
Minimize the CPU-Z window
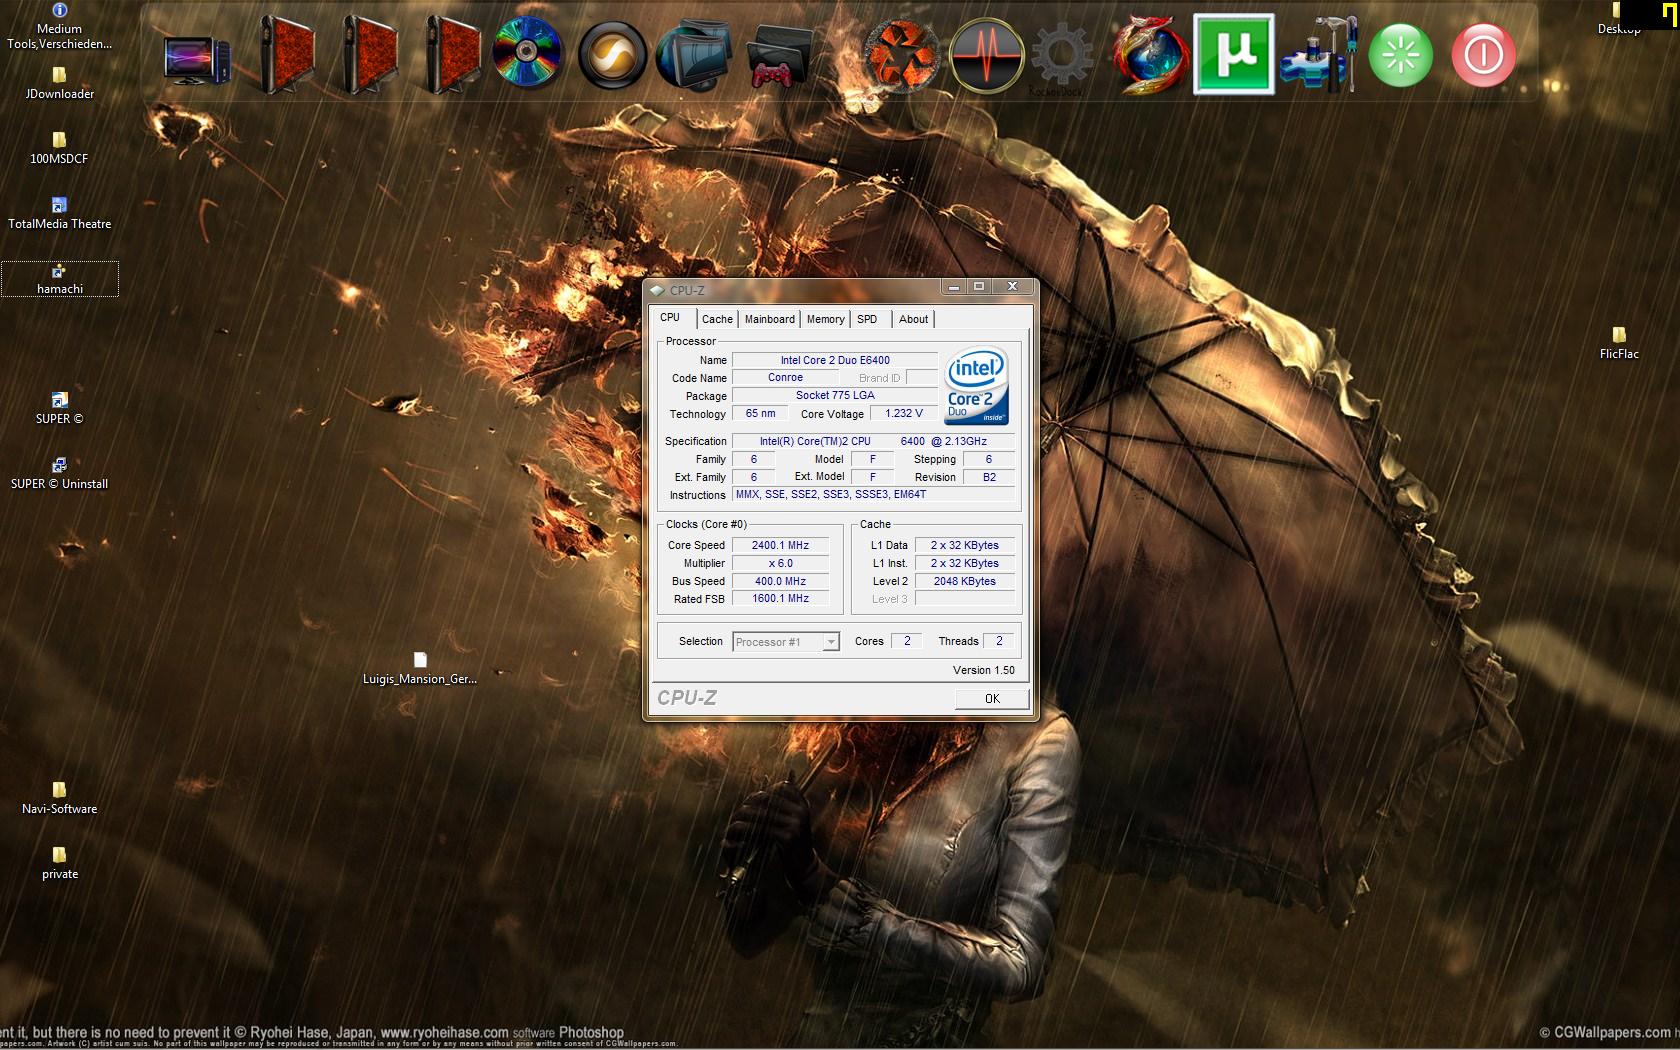click(x=954, y=287)
